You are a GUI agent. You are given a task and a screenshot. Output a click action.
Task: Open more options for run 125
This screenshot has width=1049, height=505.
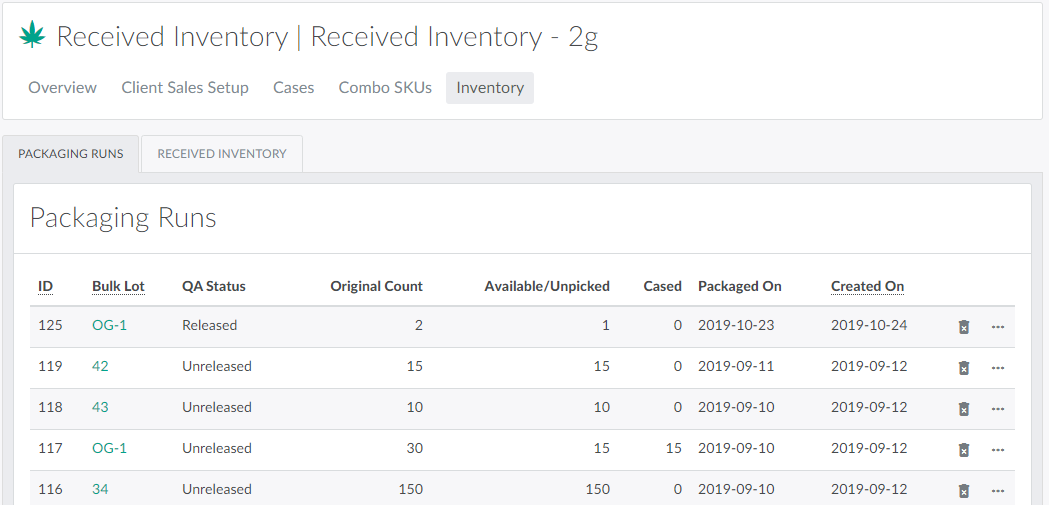(998, 327)
